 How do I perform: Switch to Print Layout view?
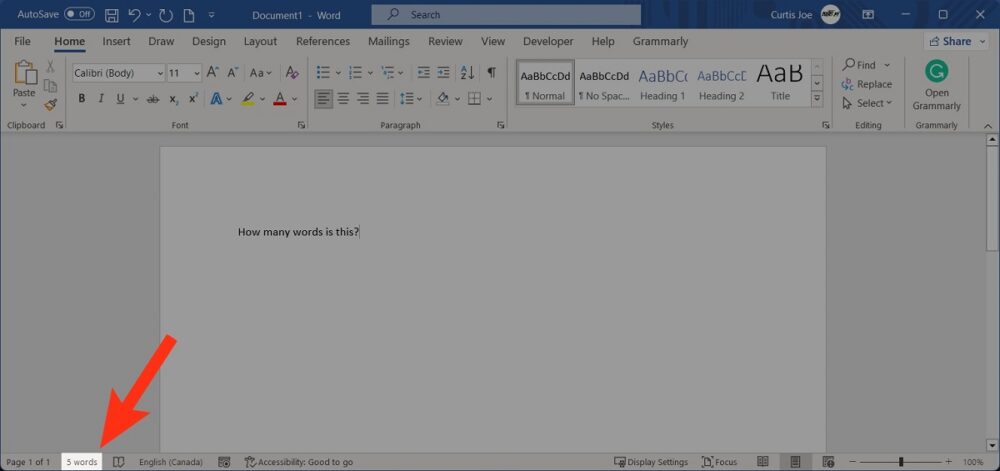(795, 462)
